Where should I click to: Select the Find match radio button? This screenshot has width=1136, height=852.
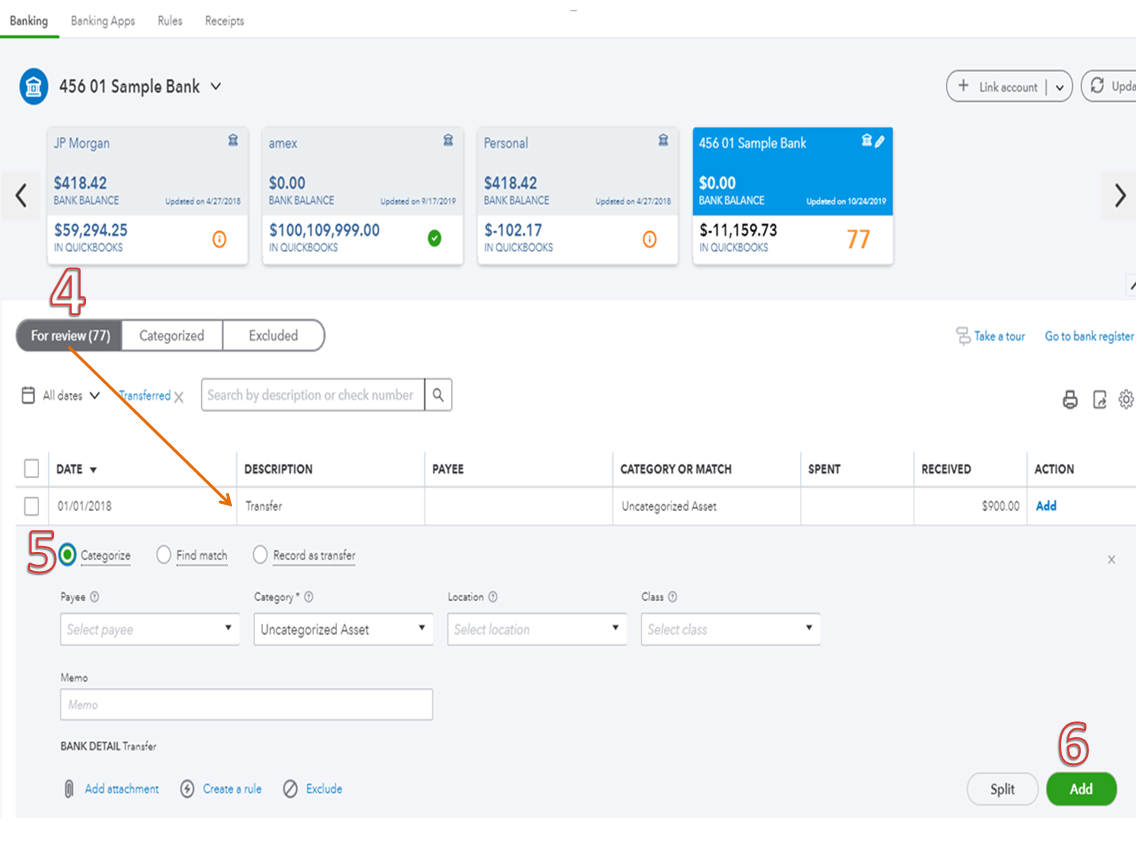[x=164, y=555]
